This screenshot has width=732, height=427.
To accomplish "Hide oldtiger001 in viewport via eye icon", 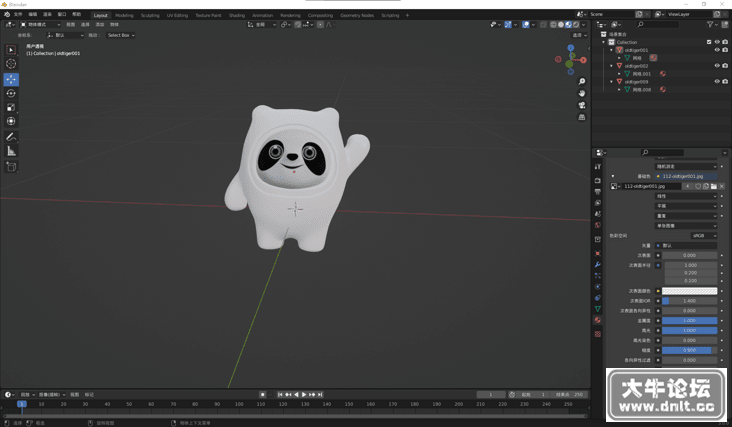I will click(717, 50).
